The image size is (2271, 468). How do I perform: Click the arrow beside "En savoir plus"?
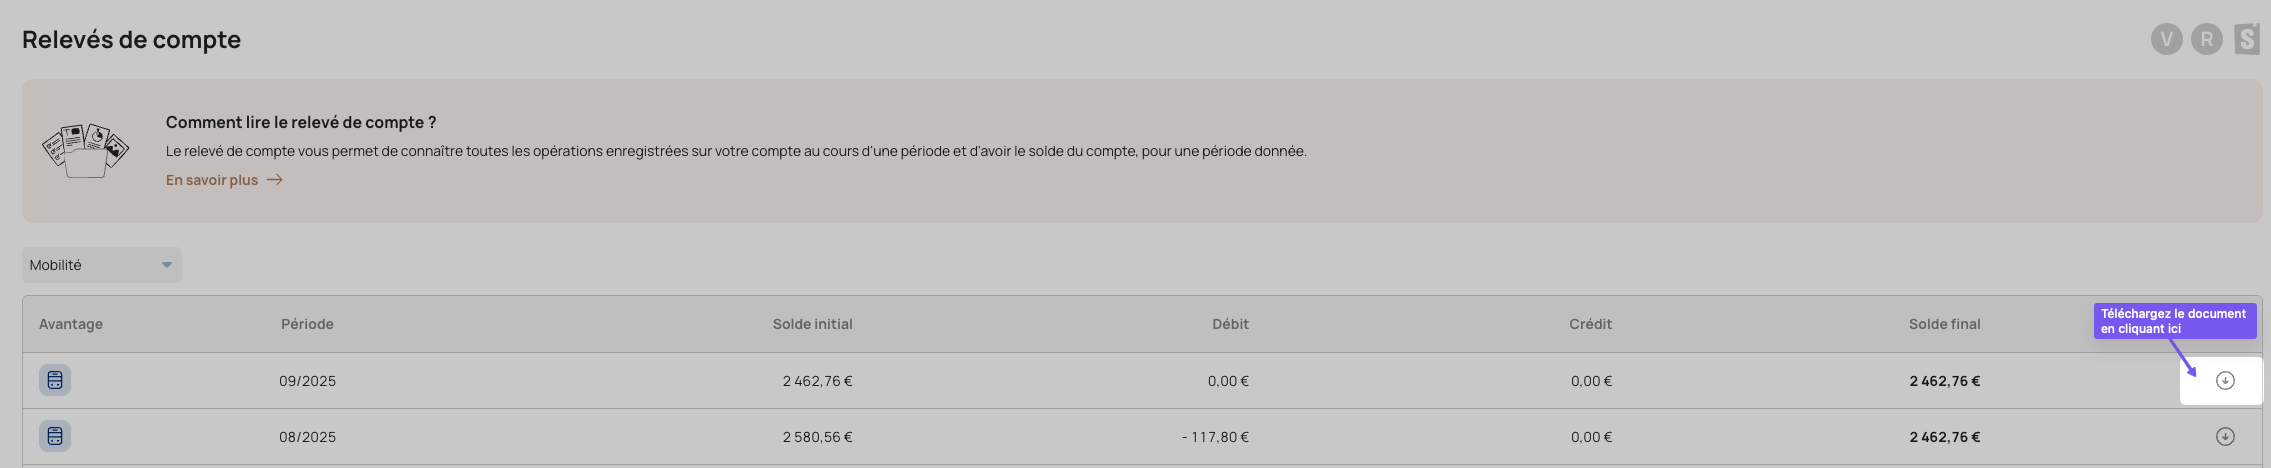275,180
